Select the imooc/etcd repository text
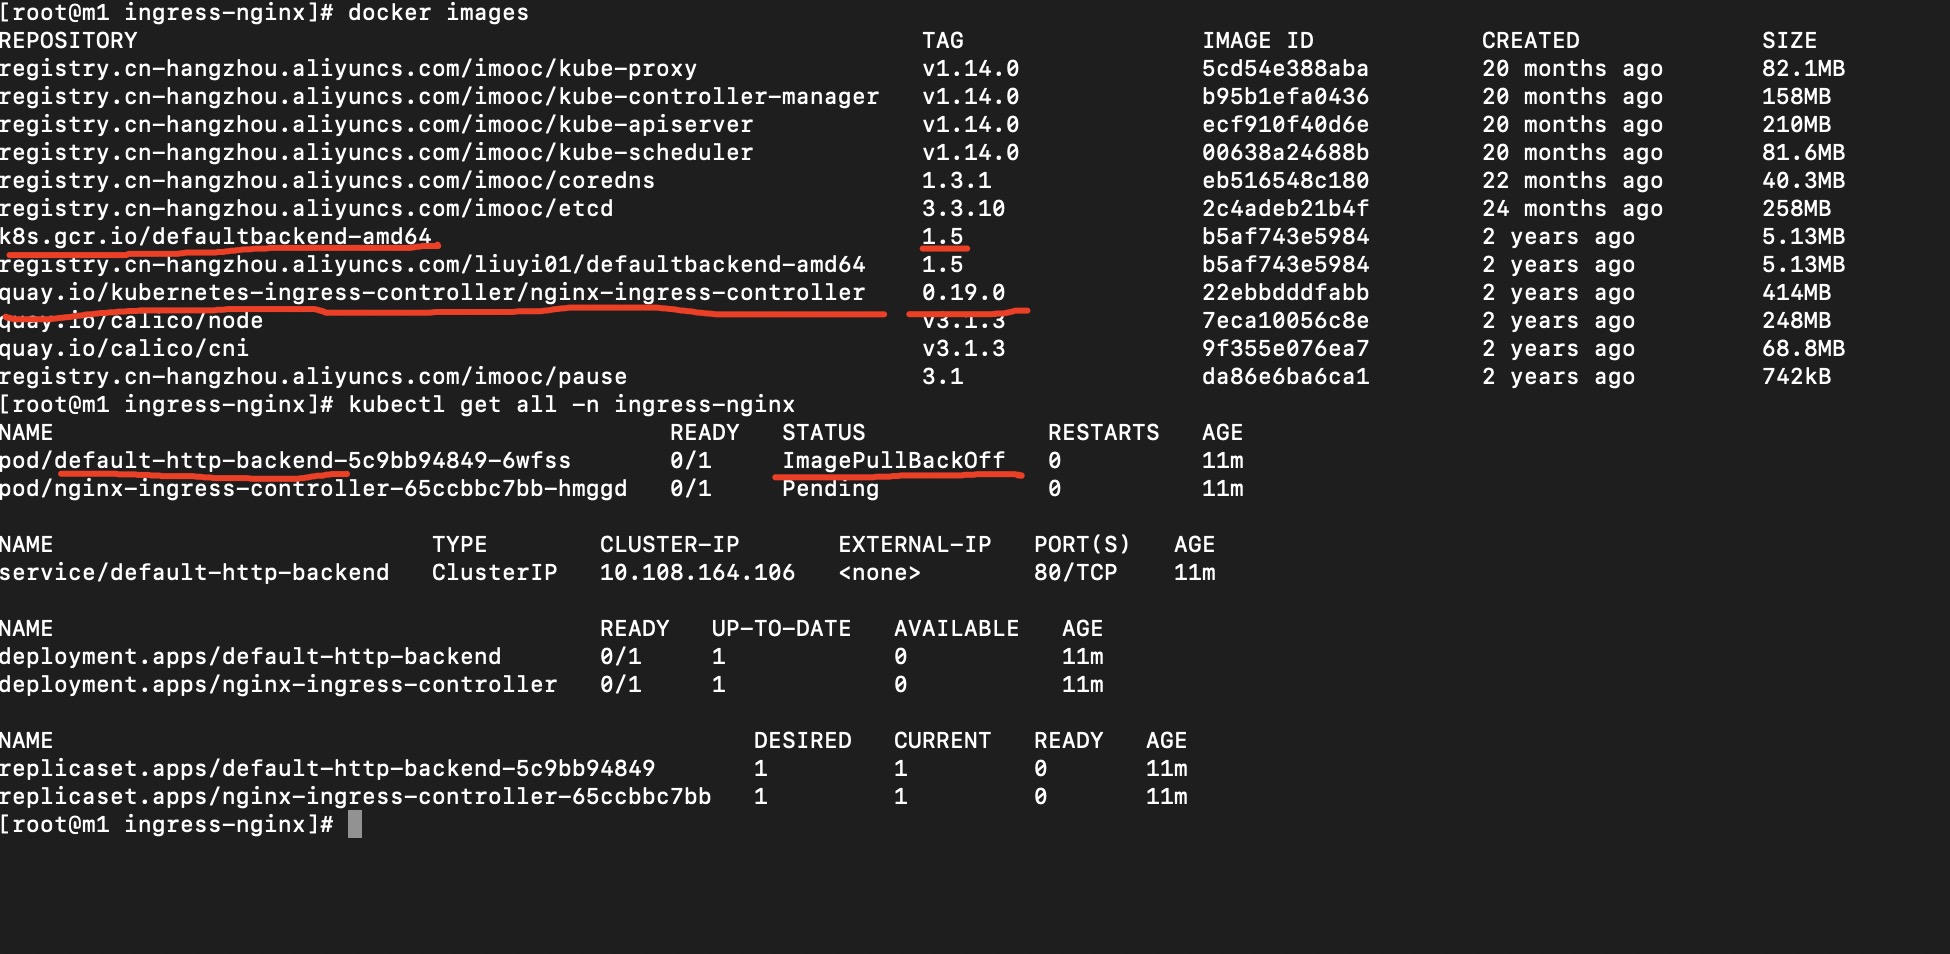Viewport: 1950px width, 954px height. [x=306, y=209]
